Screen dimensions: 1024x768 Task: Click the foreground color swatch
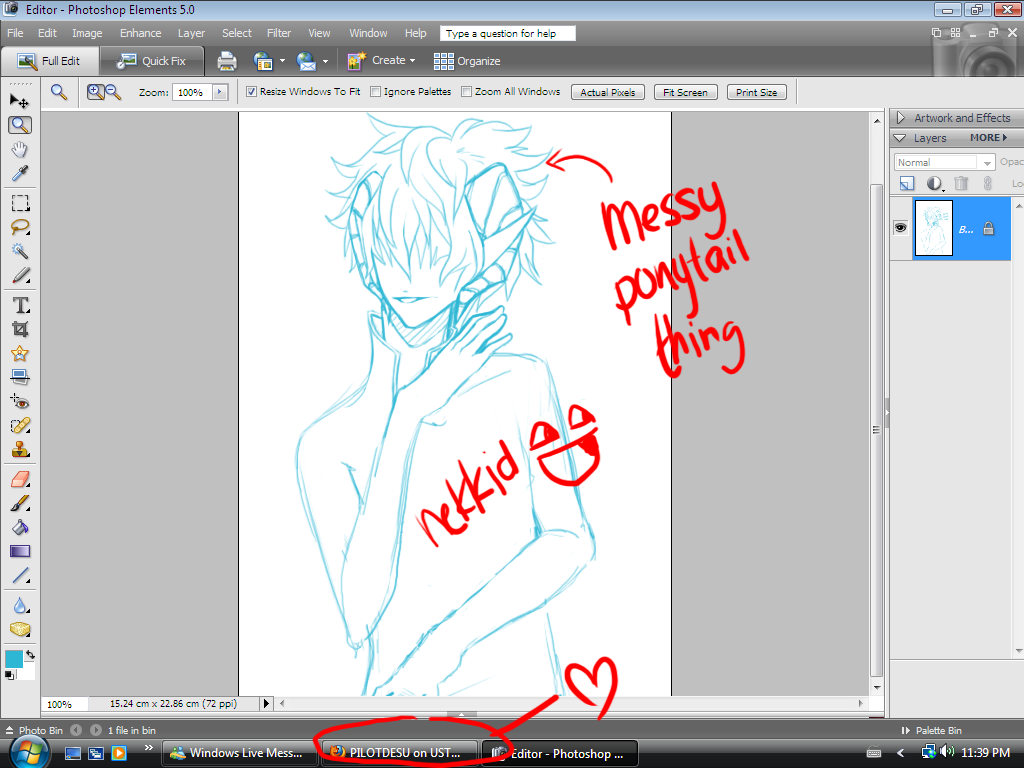[14, 659]
